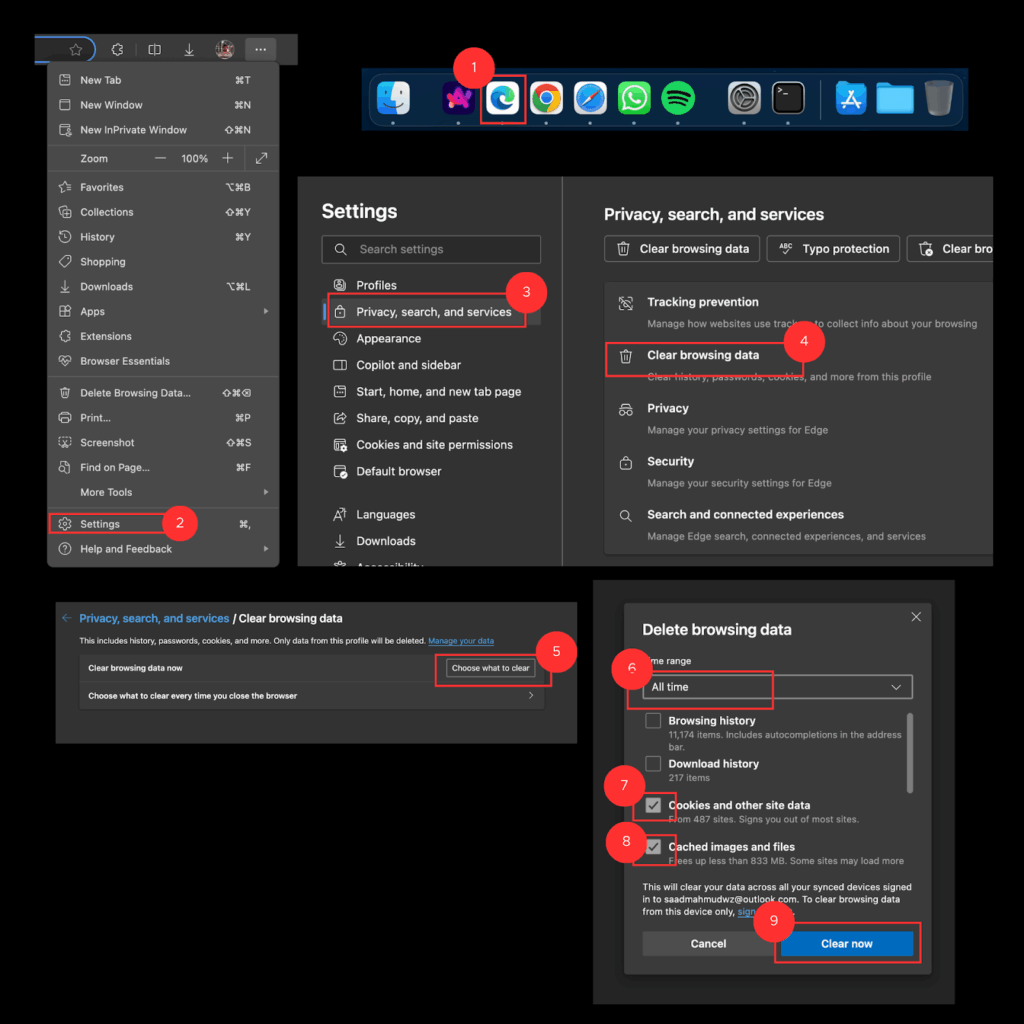Screen dimensions: 1024x1024
Task: Click the Search settings field
Action: 431,249
